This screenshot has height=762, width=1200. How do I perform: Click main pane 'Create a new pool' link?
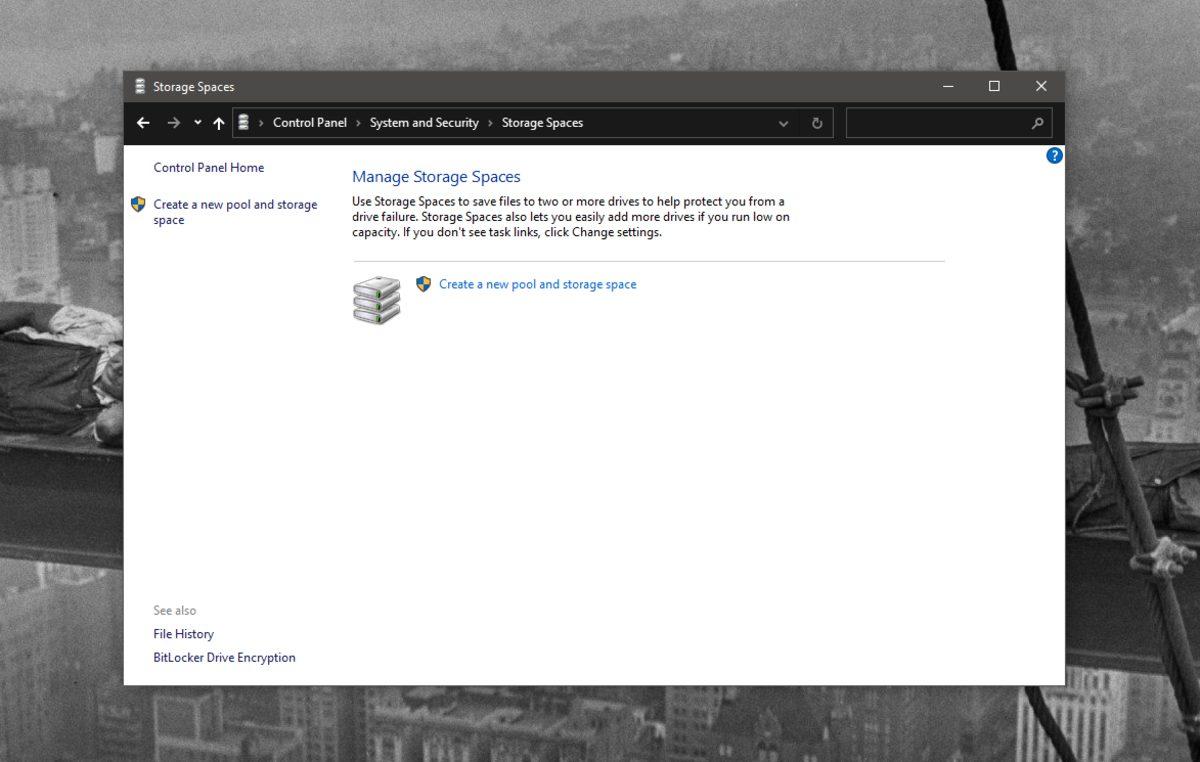coord(537,284)
